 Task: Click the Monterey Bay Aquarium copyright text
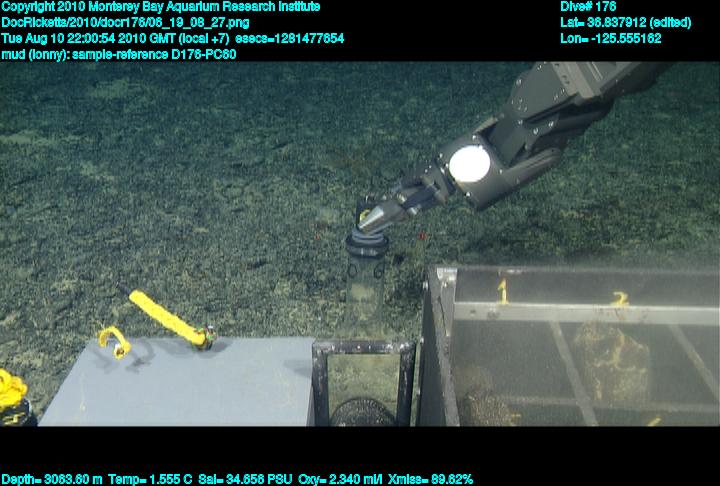tap(160, 7)
